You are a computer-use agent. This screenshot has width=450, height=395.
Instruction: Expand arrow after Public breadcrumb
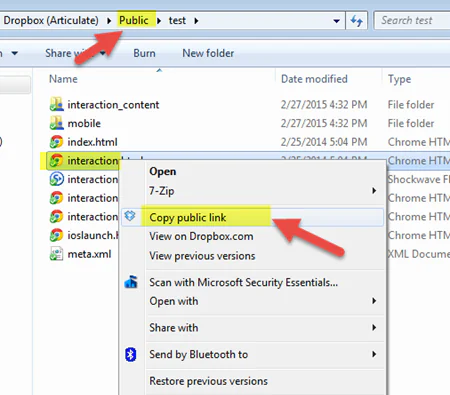[x=159, y=21]
